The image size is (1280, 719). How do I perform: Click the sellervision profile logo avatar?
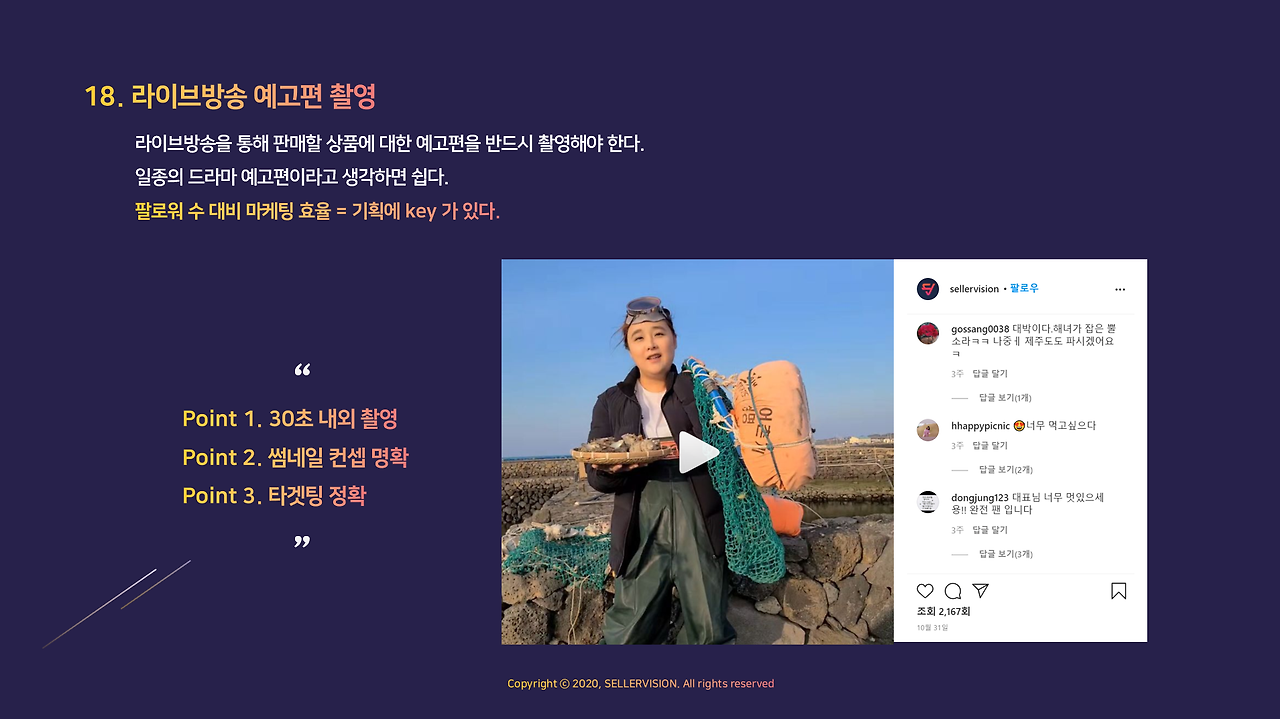[928, 289]
